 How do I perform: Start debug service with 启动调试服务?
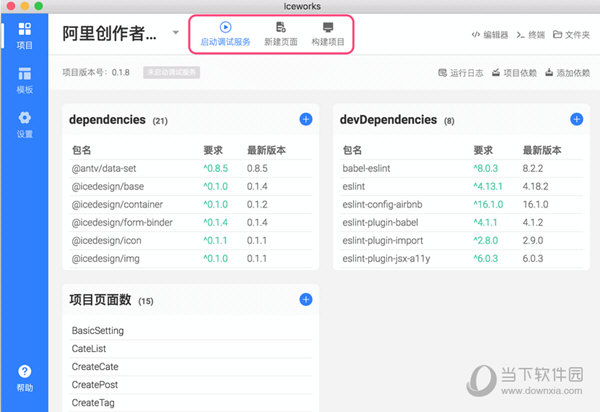coord(225,34)
